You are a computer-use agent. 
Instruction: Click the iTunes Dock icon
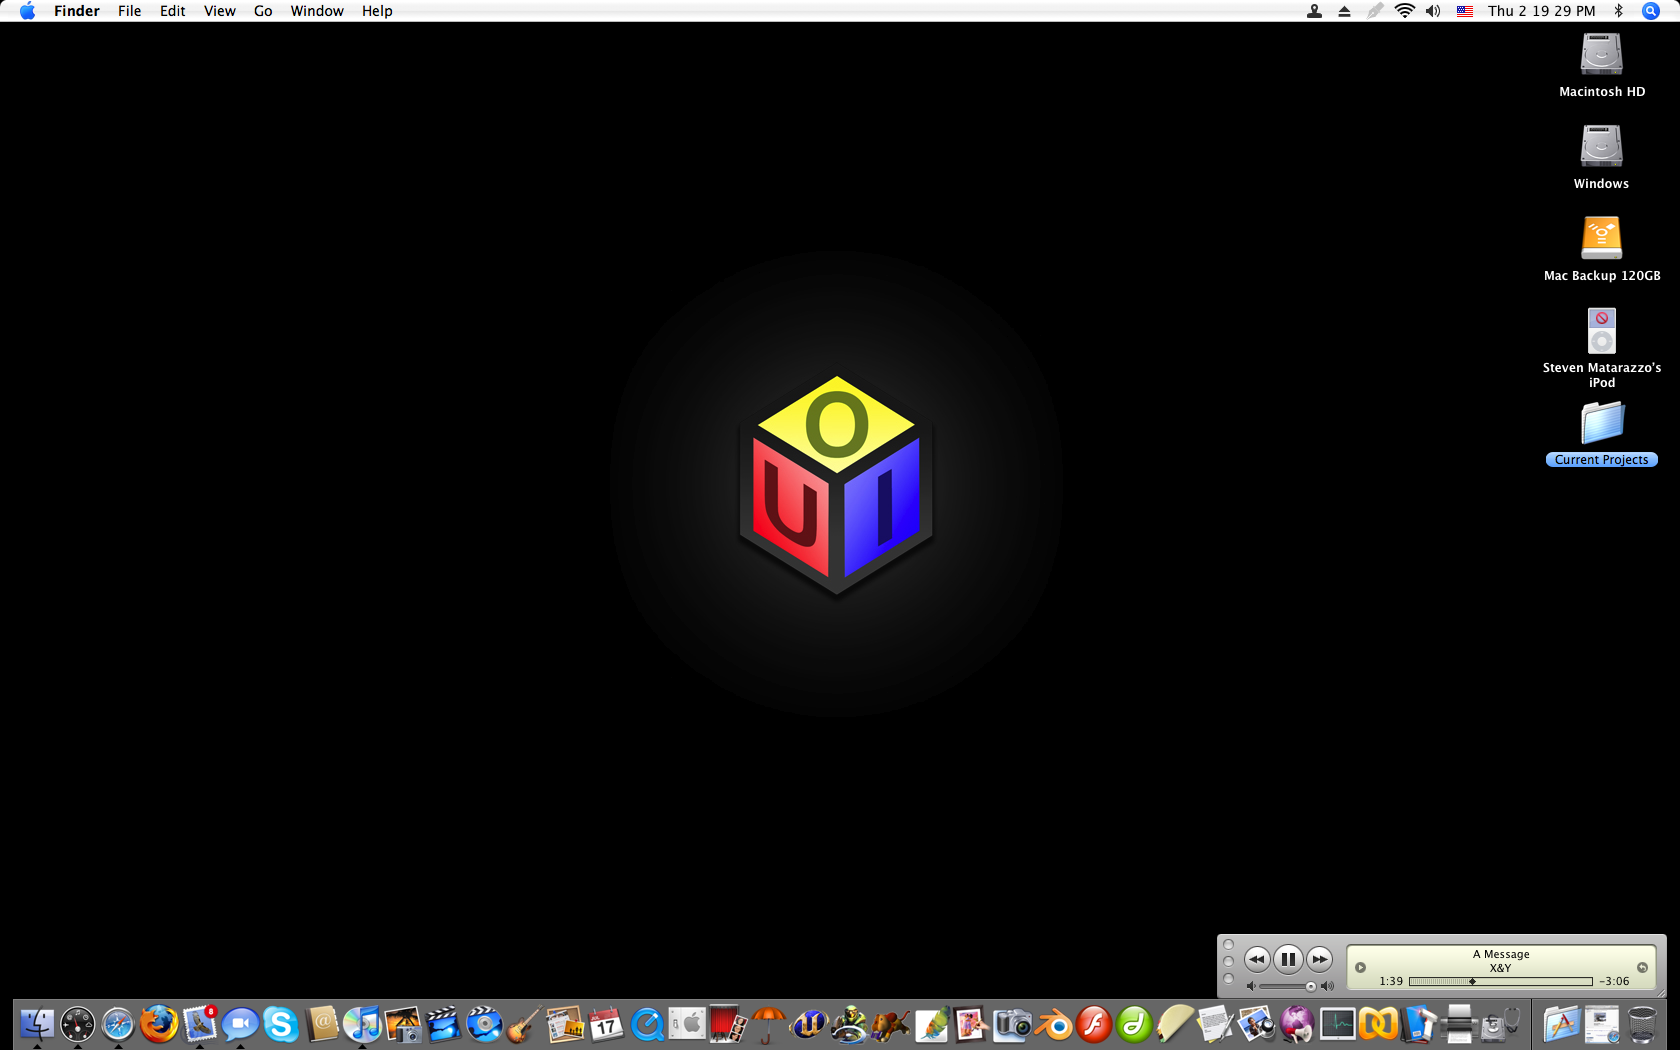[x=362, y=1024]
